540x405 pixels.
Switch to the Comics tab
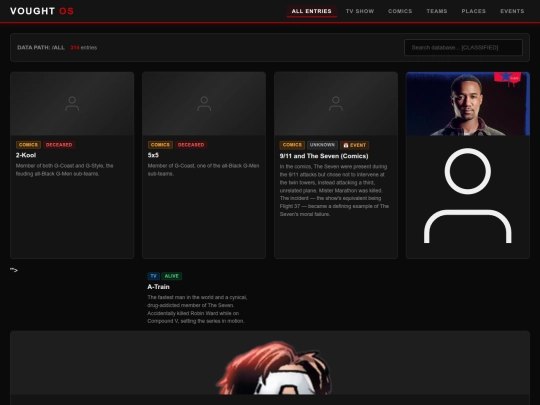point(400,11)
